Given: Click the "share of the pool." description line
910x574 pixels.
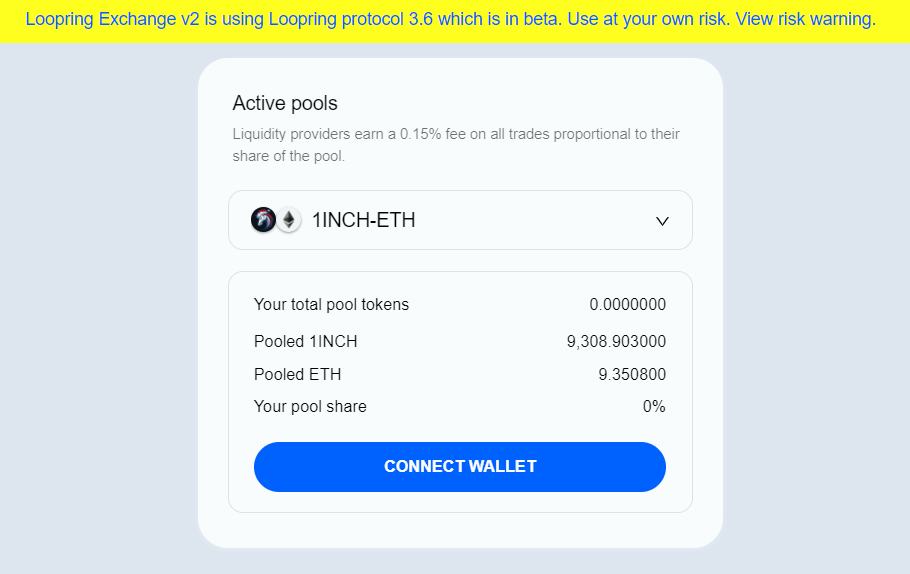Looking at the screenshot, I should (288, 156).
